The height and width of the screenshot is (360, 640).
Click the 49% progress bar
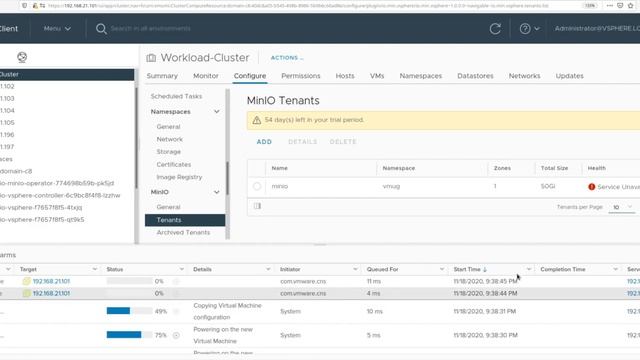(x=129, y=311)
